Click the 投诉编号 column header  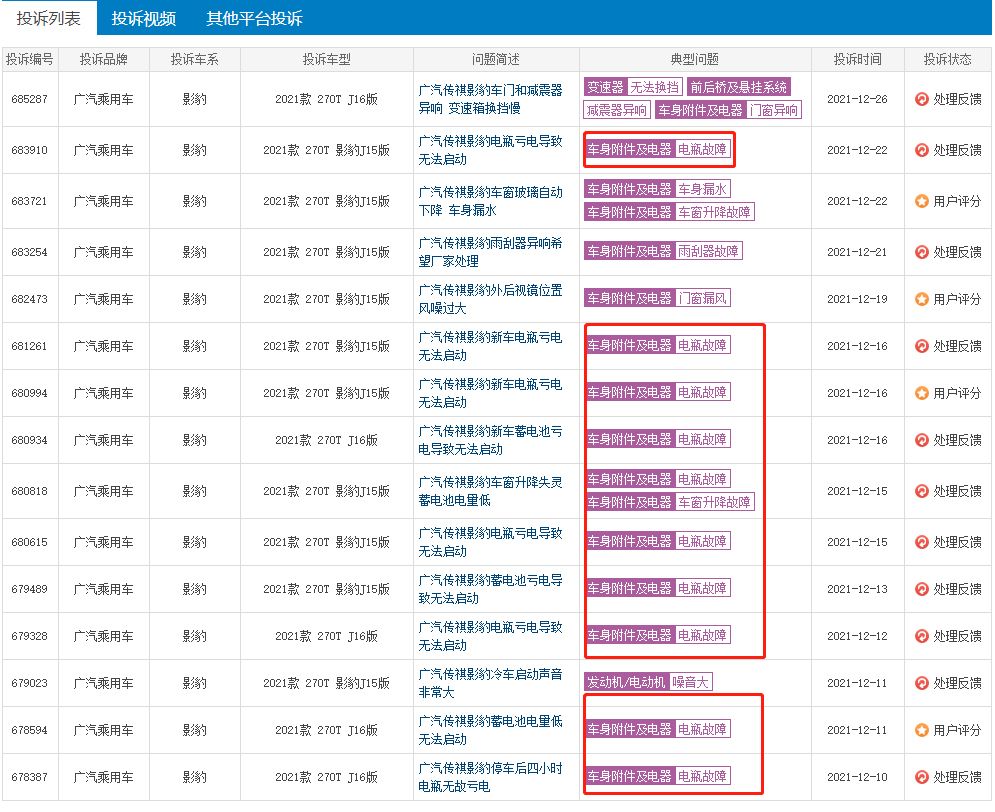tap(30, 60)
